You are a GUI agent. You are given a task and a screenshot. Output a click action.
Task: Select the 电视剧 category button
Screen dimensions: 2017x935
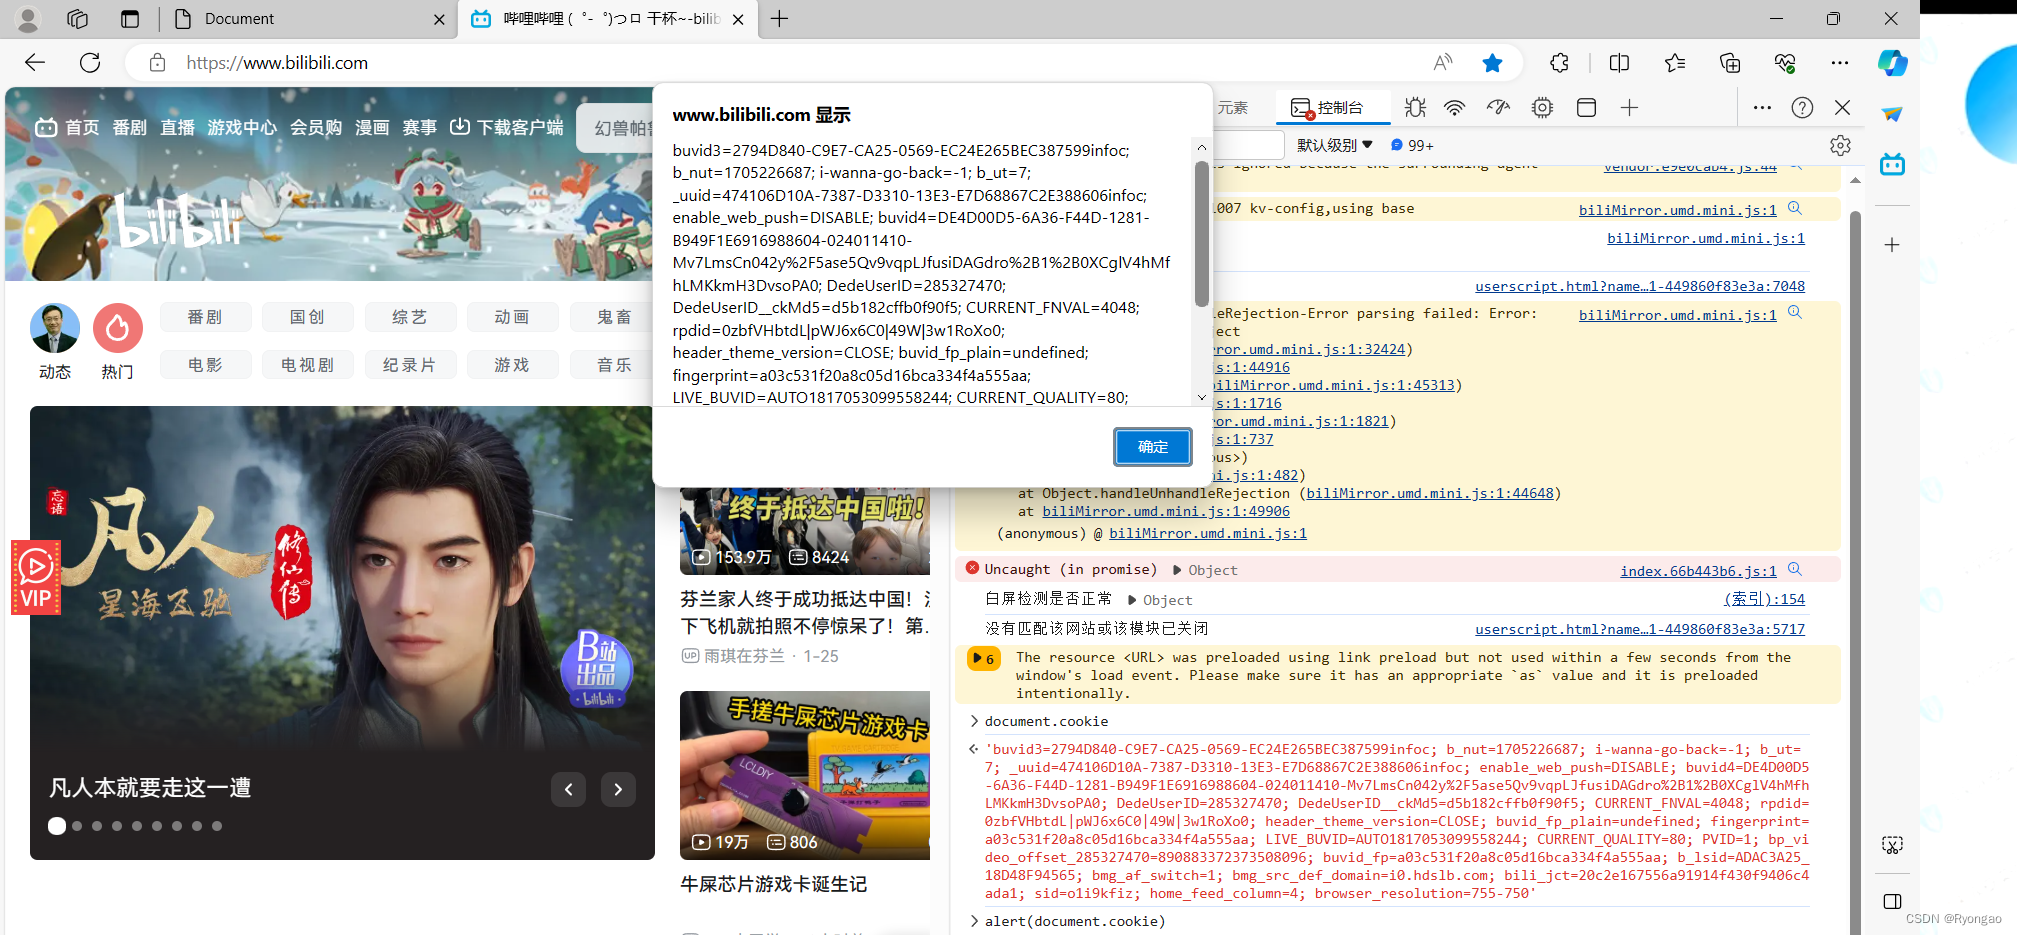[308, 365]
